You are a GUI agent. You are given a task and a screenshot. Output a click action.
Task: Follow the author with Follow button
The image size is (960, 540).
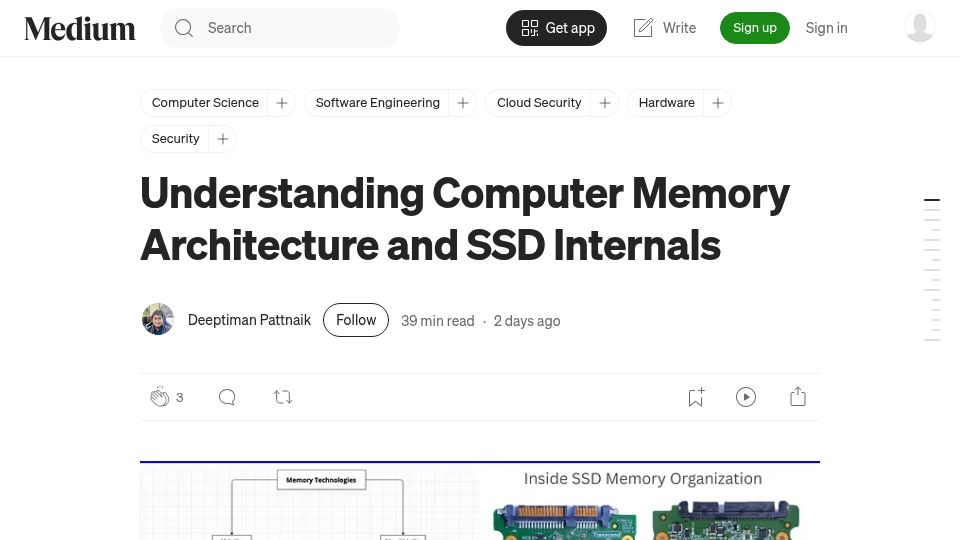[x=356, y=320]
